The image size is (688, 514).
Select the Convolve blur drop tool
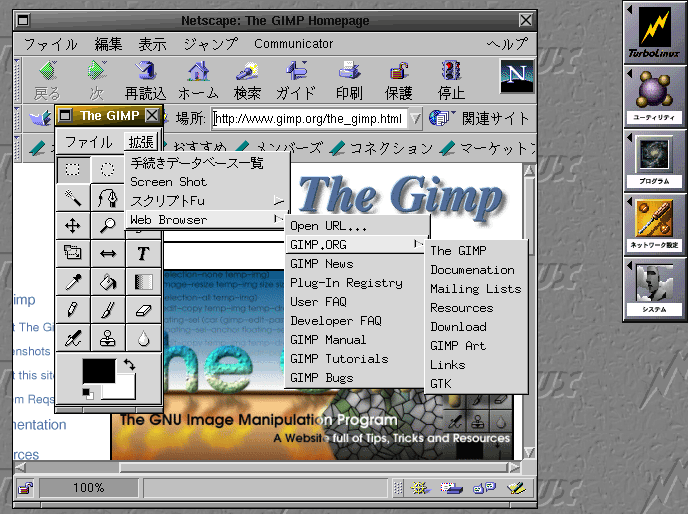[143, 338]
